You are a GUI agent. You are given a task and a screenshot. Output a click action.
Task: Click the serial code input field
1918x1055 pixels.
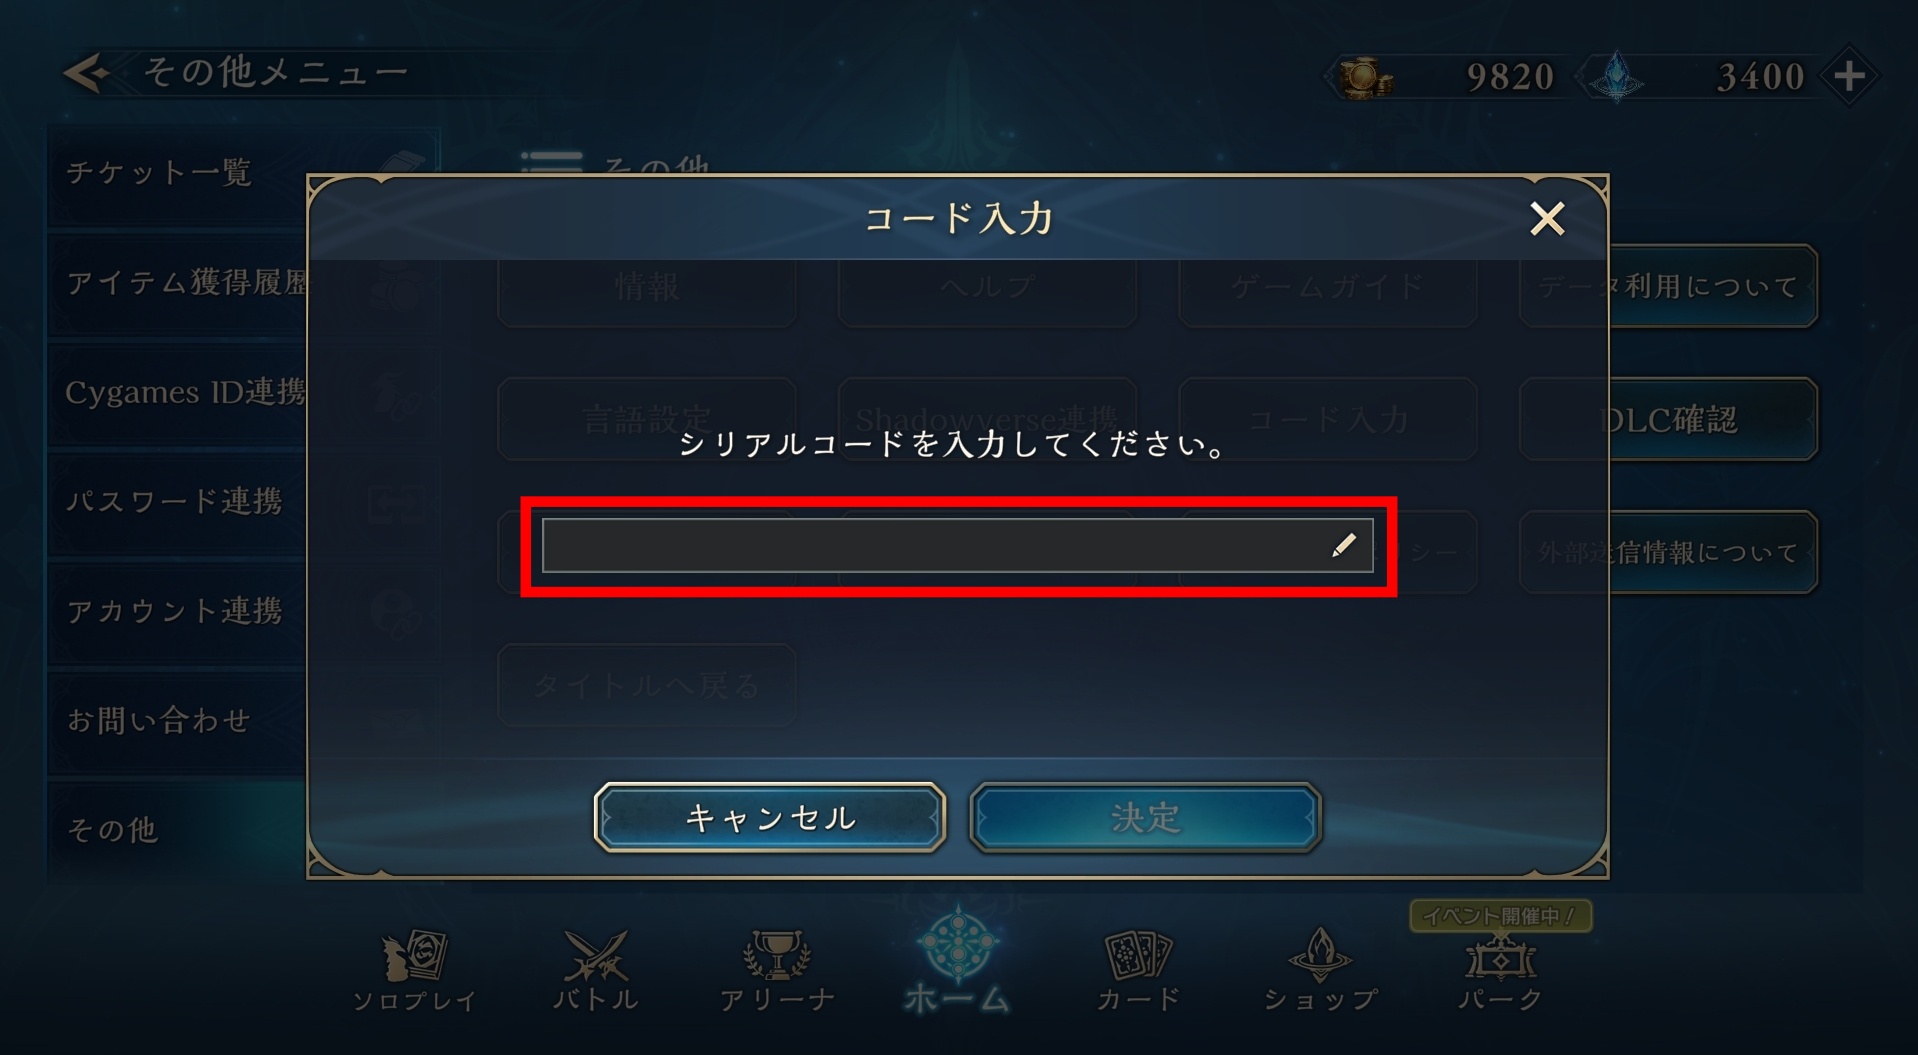(957, 545)
